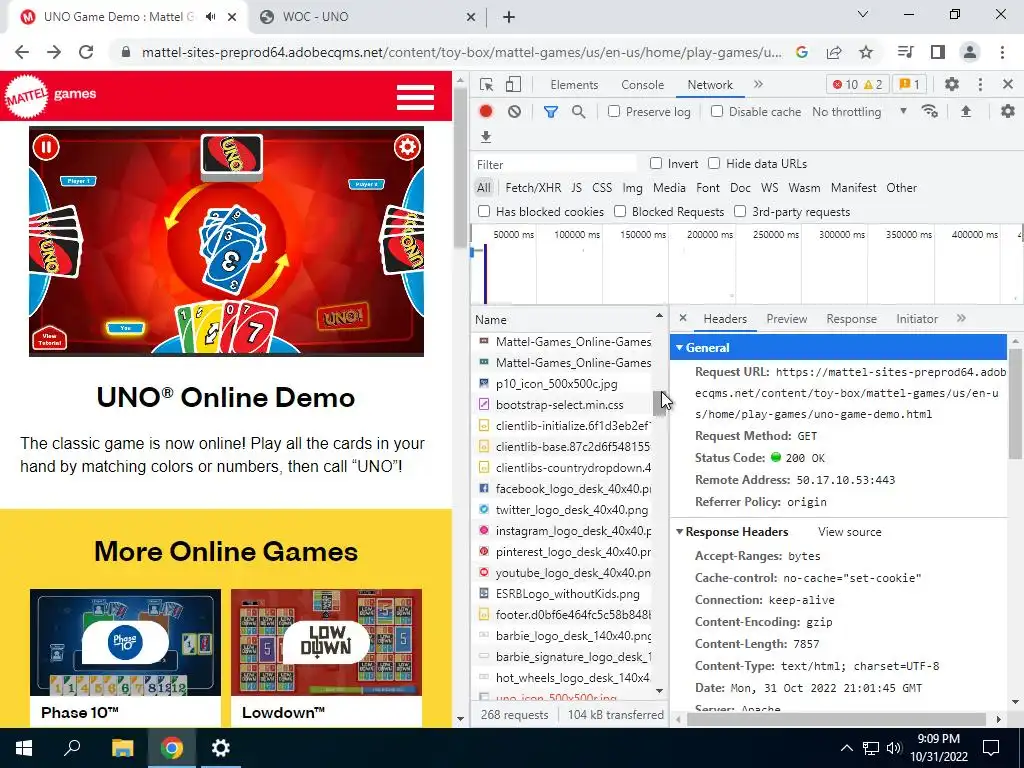Close the request details pane
Viewport: 1024px width, 768px height.
point(682,318)
